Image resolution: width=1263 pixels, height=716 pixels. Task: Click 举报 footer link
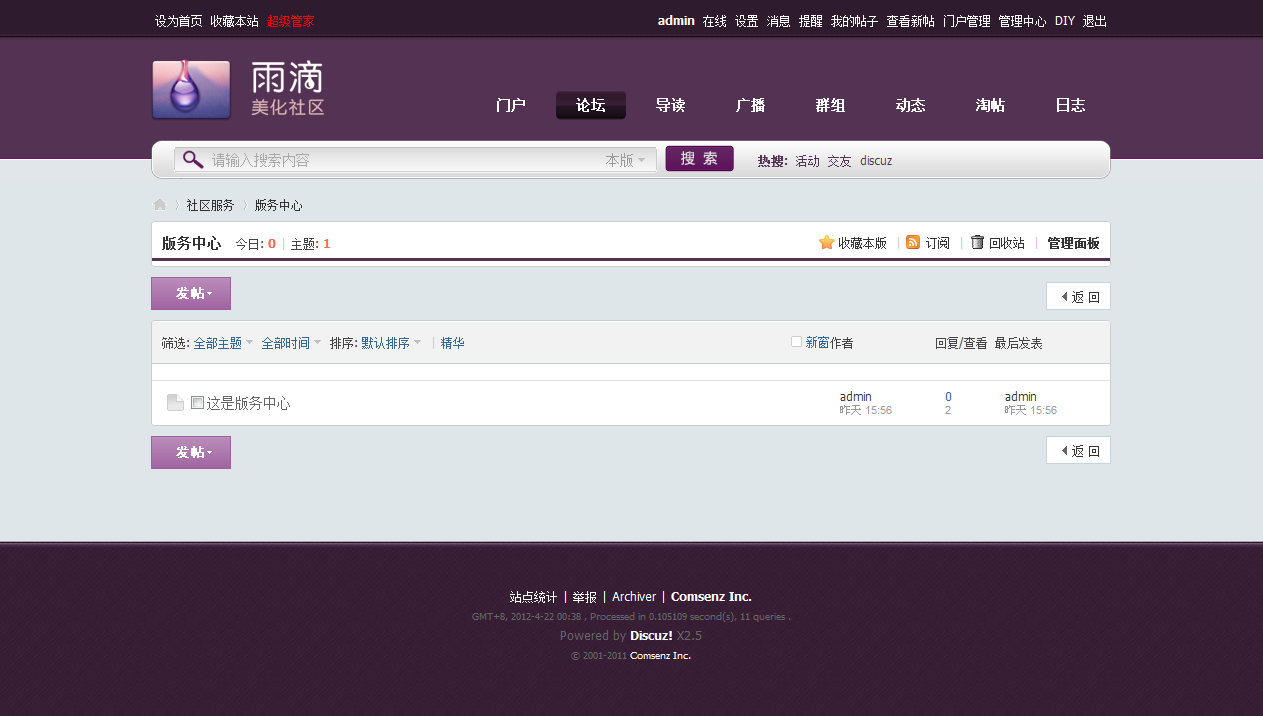pyautogui.click(x=585, y=597)
